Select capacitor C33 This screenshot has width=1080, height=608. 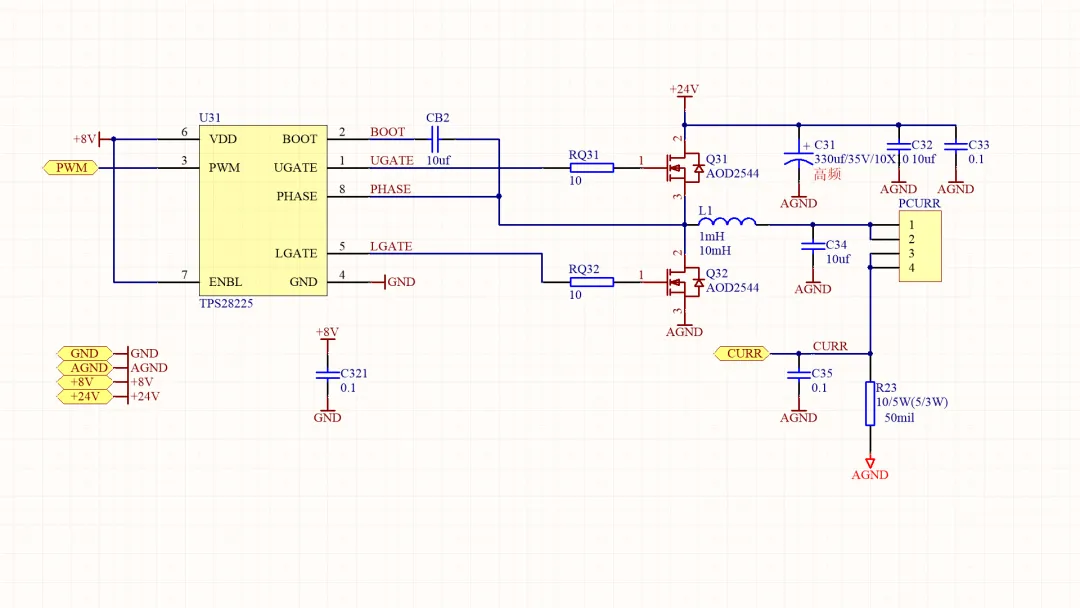[x=955, y=146]
